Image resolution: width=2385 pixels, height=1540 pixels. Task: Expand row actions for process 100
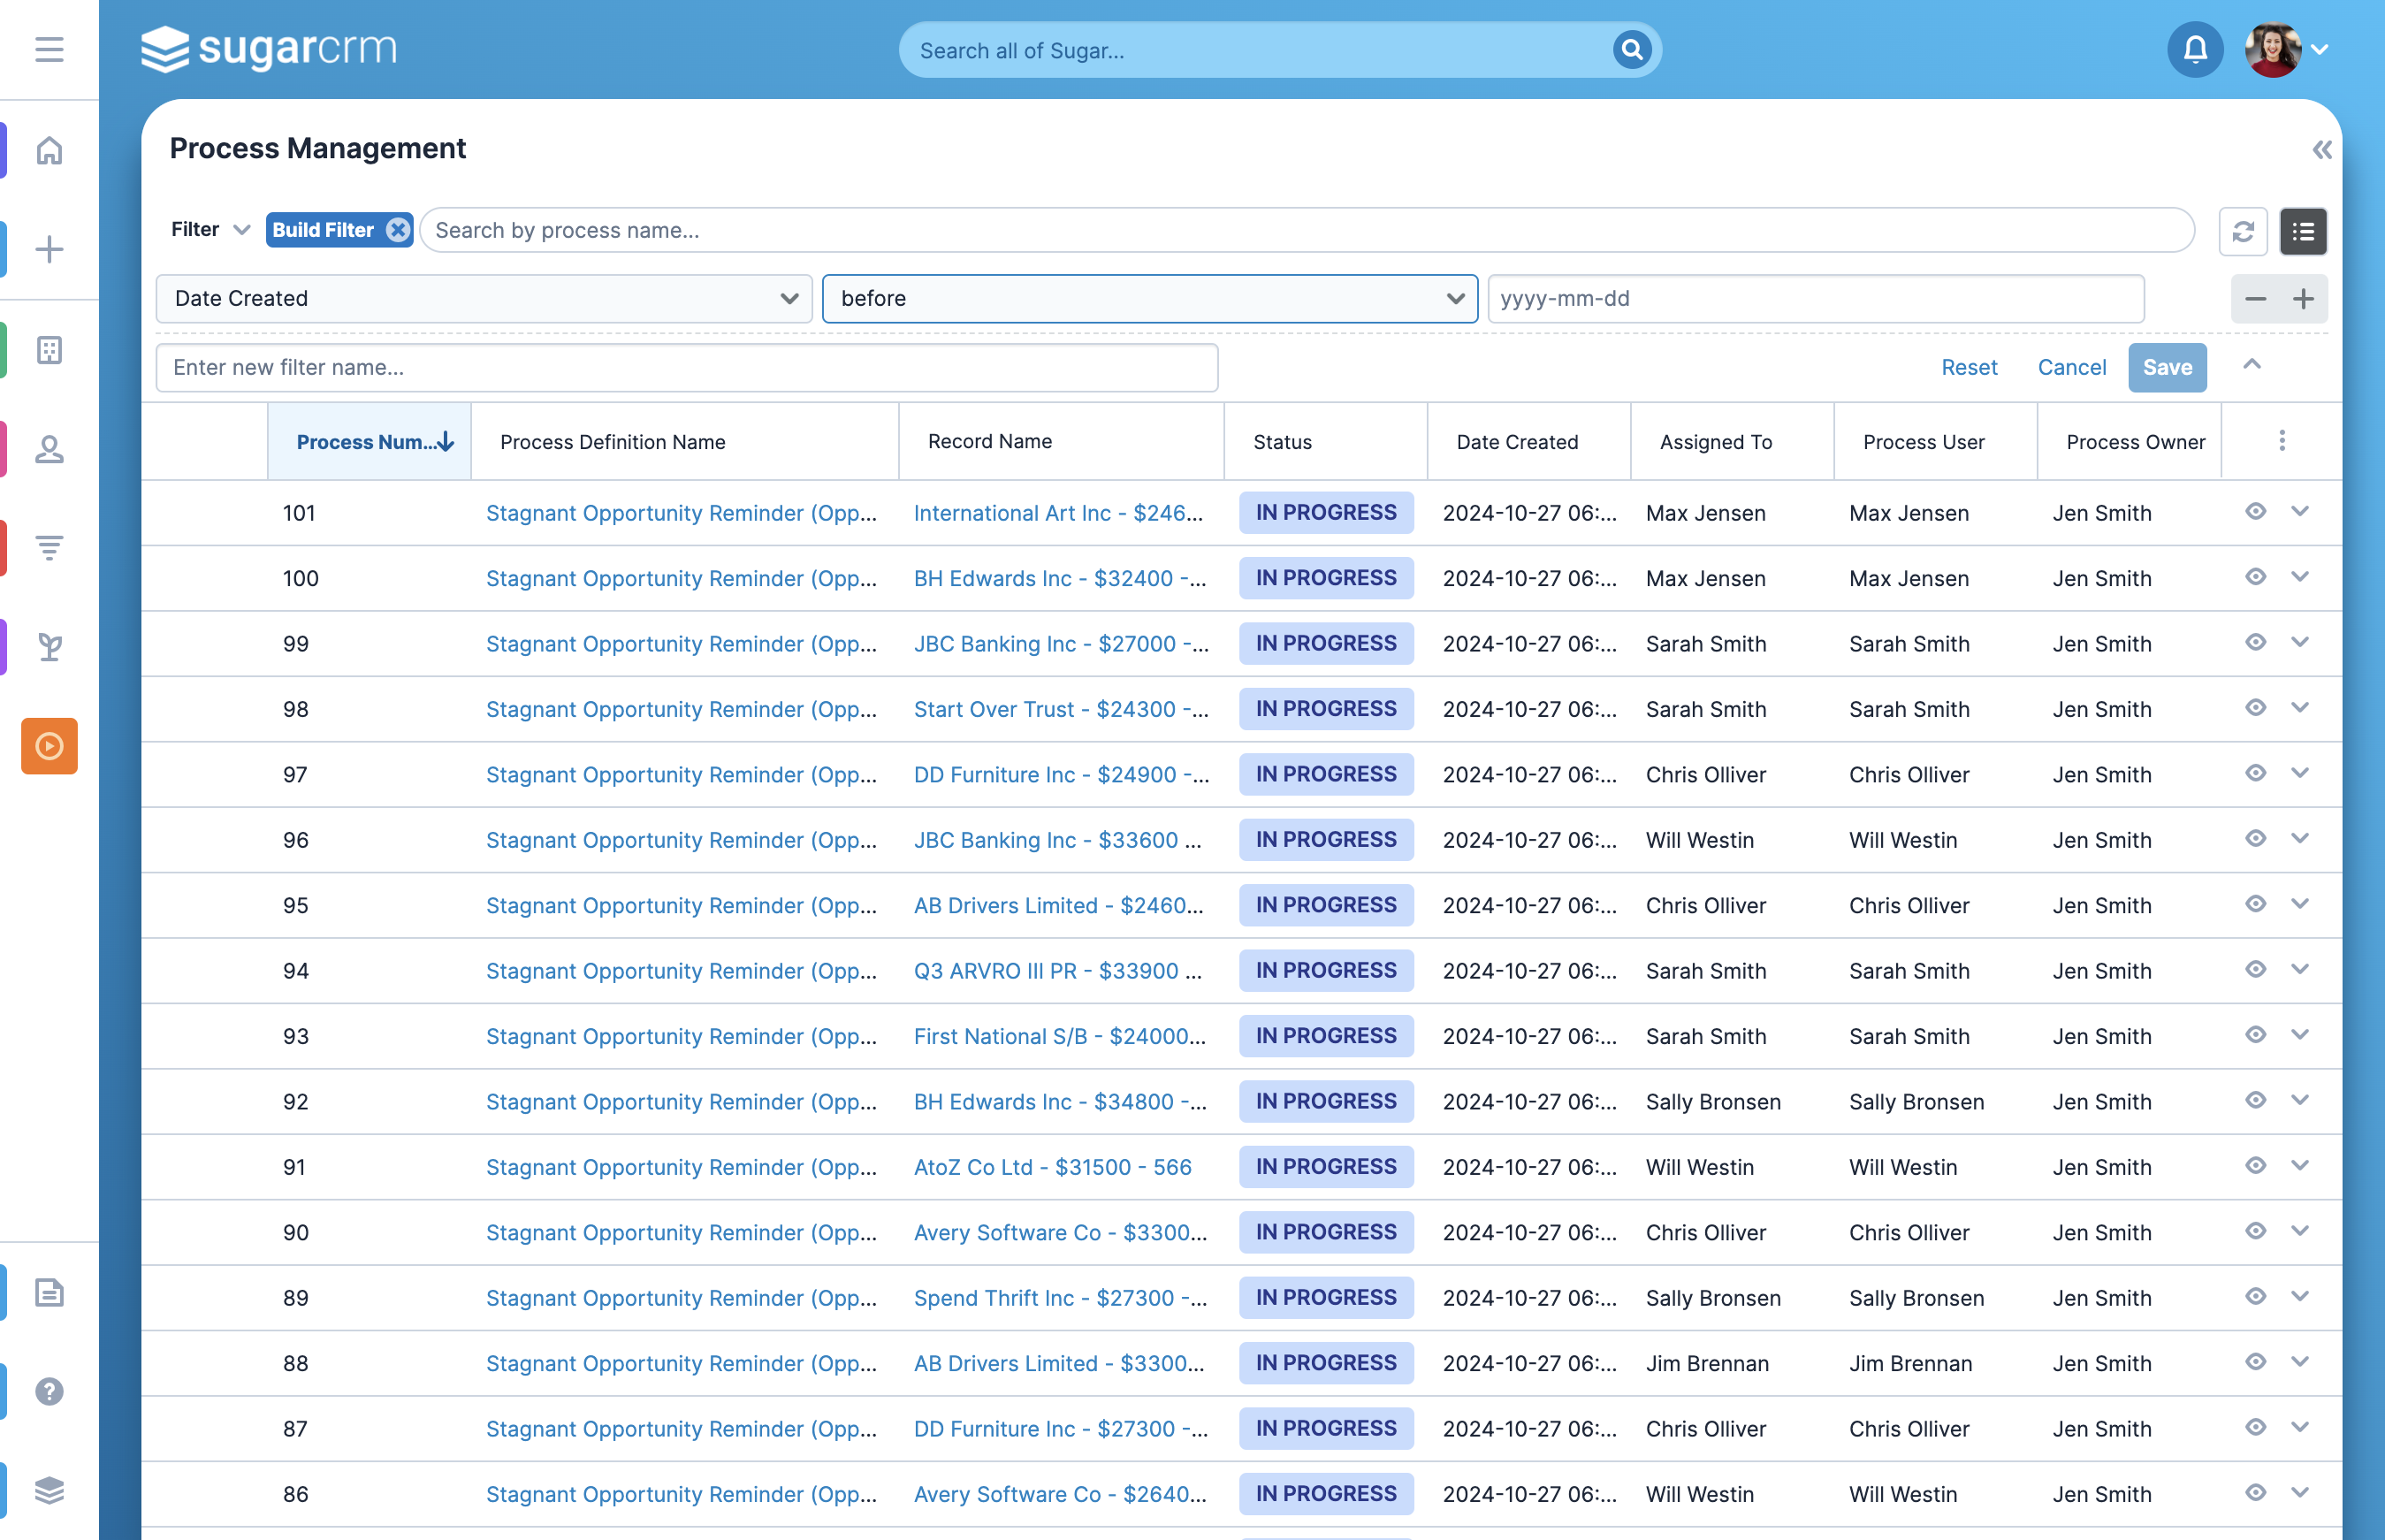(x=2300, y=577)
